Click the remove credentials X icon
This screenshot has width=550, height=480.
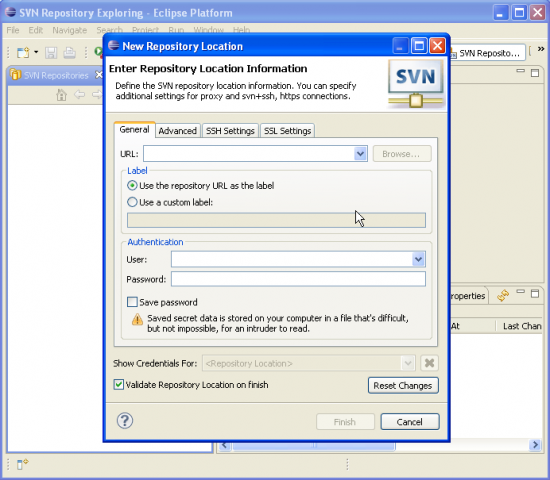coord(429,363)
